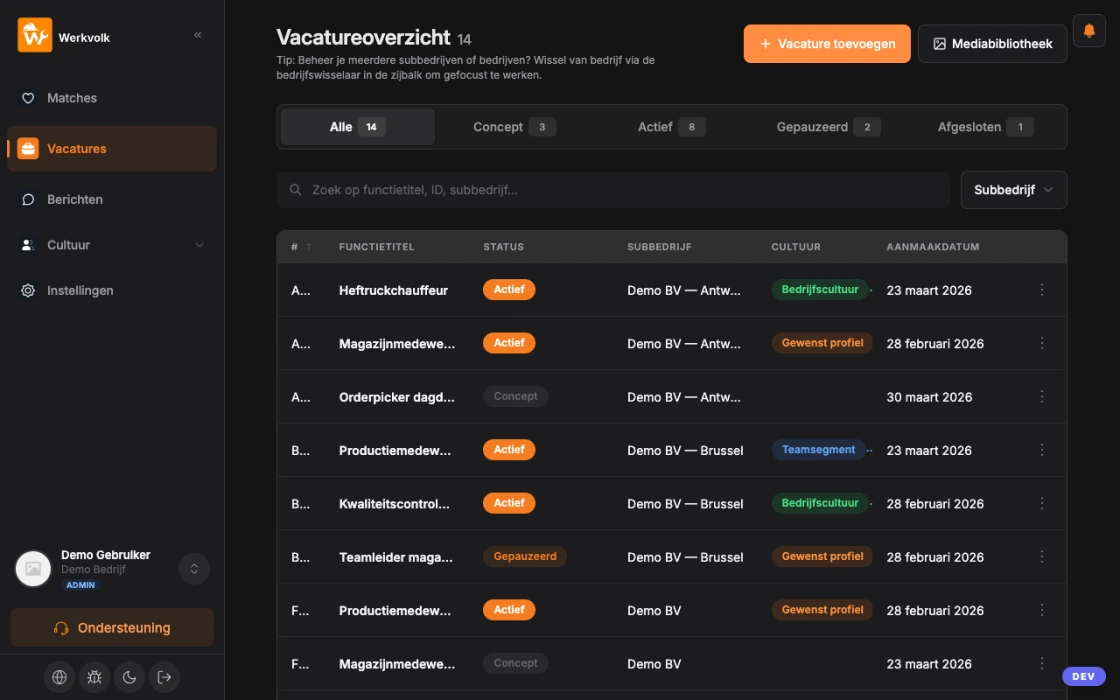Click the language globe icon
This screenshot has width=1120, height=700.
pyautogui.click(x=59, y=677)
